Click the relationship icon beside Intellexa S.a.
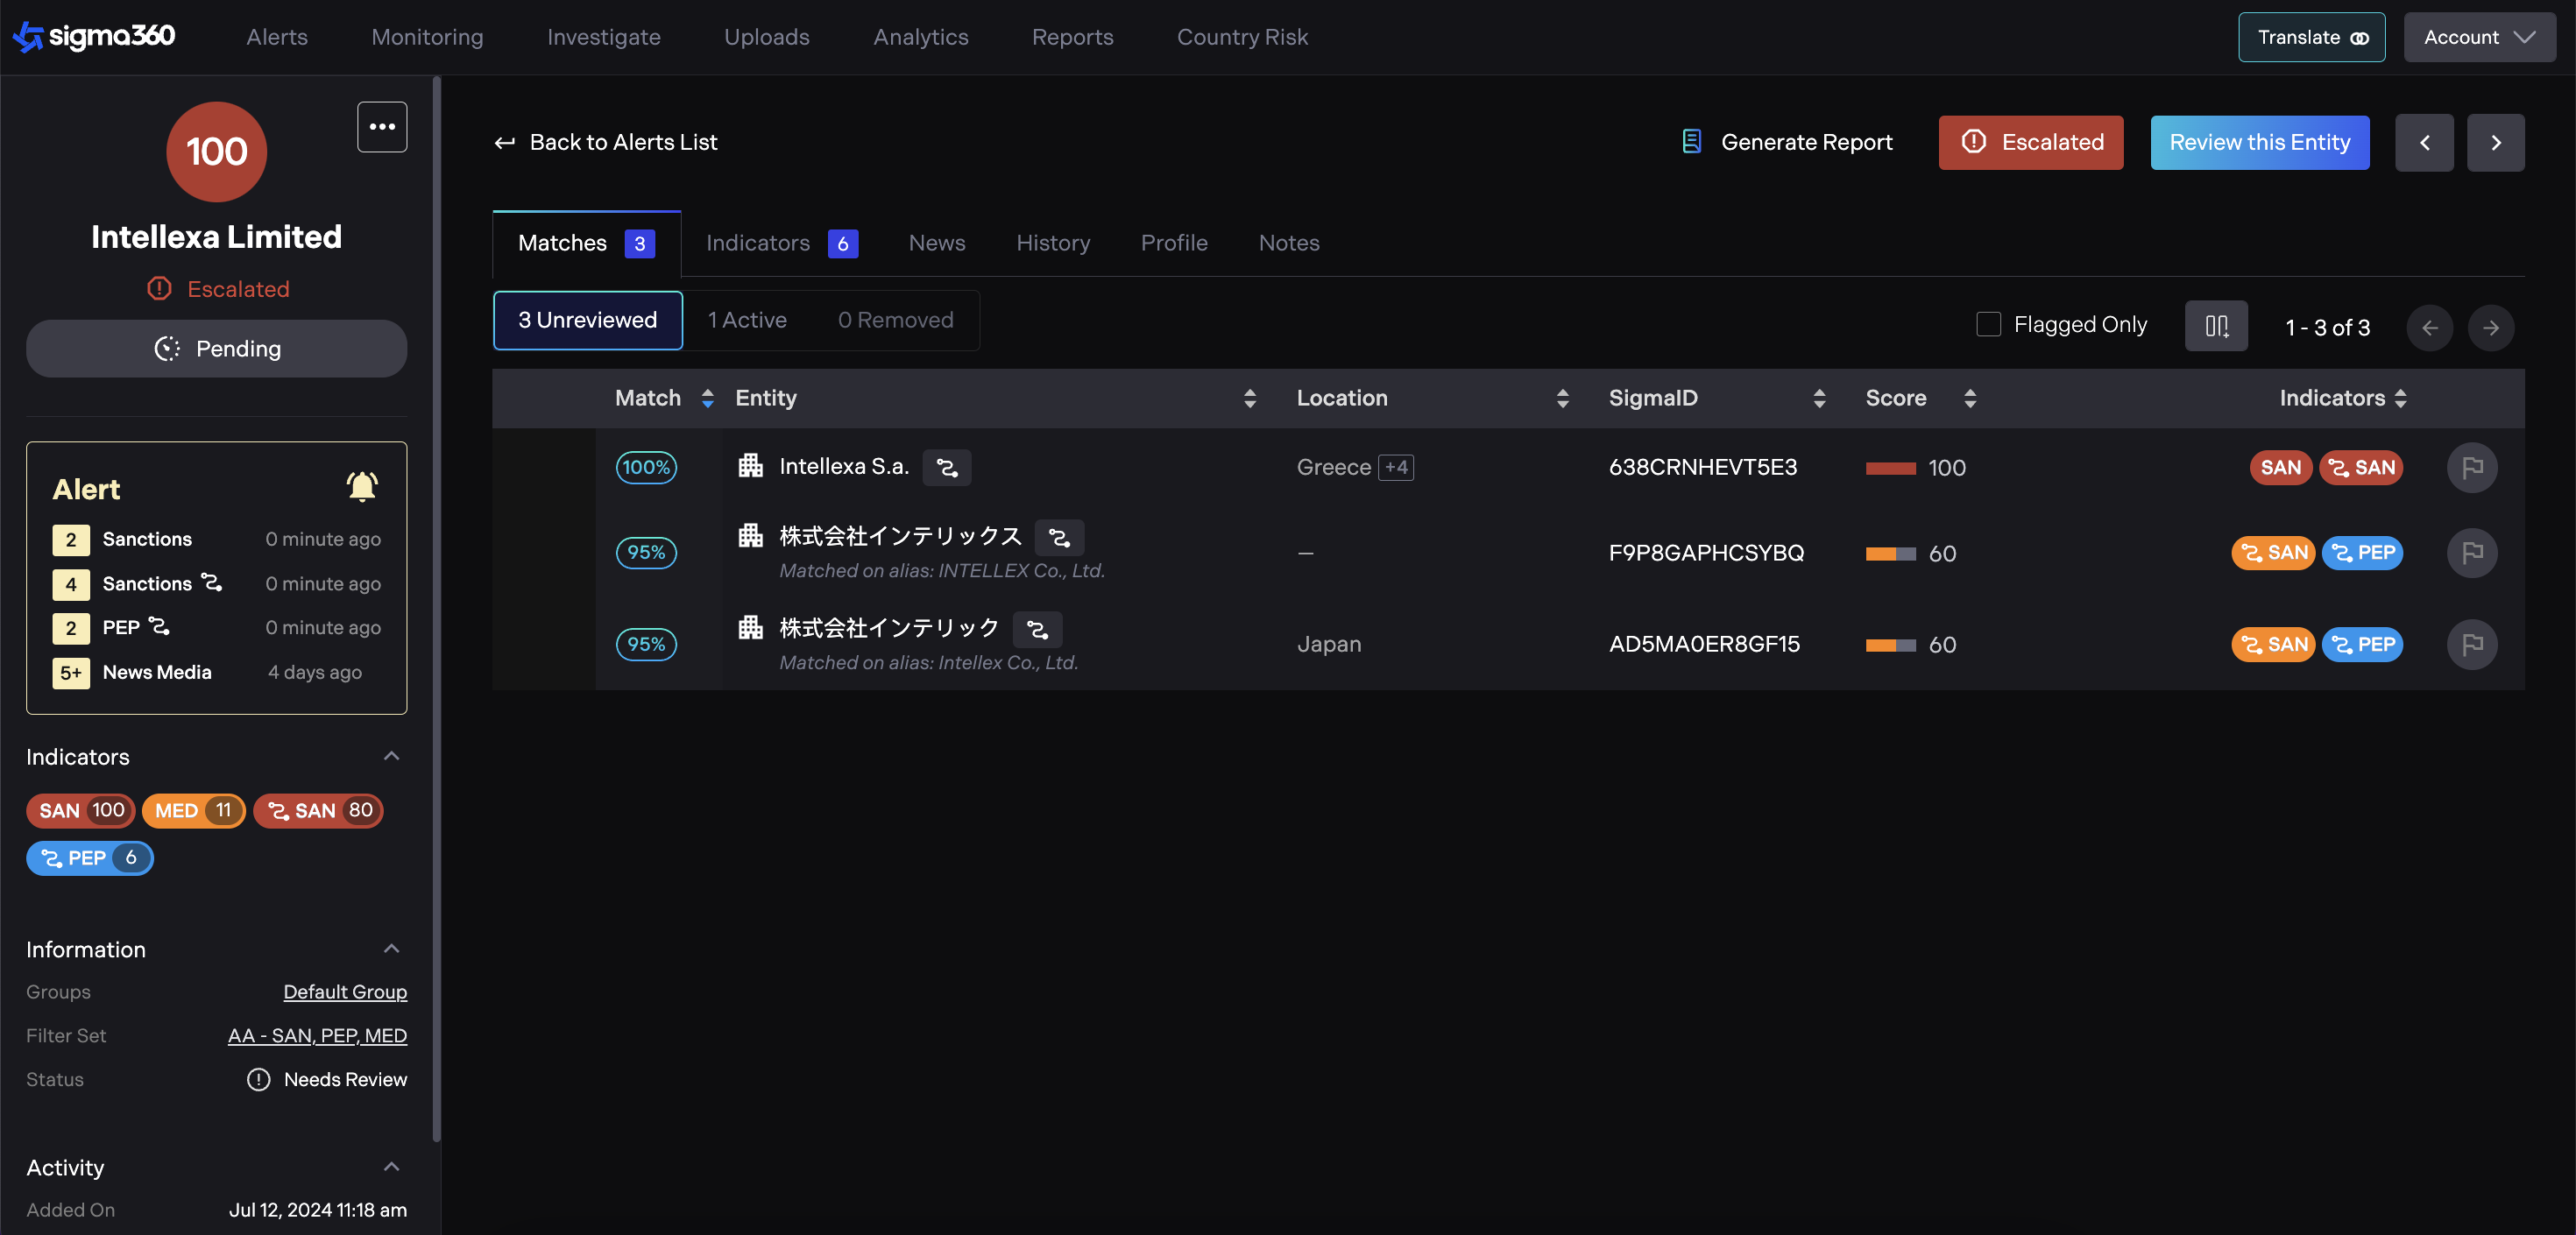The height and width of the screenshot is (1235, 2576). point(946,468)
